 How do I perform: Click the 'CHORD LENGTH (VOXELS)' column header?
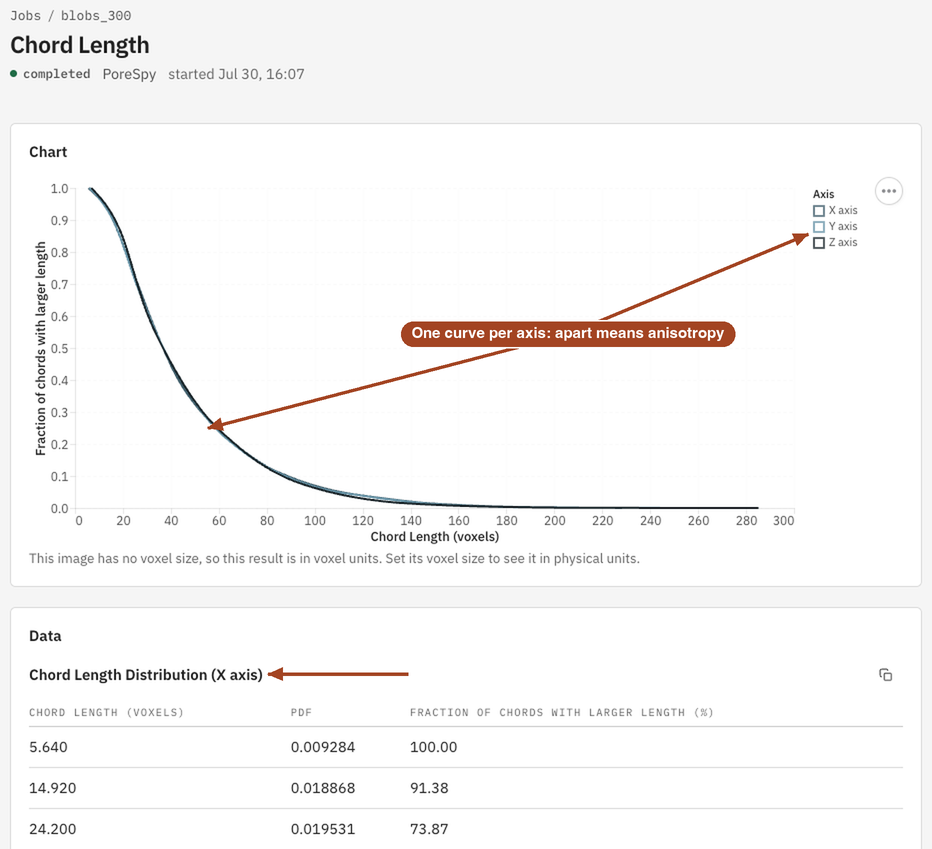[106, 712]
